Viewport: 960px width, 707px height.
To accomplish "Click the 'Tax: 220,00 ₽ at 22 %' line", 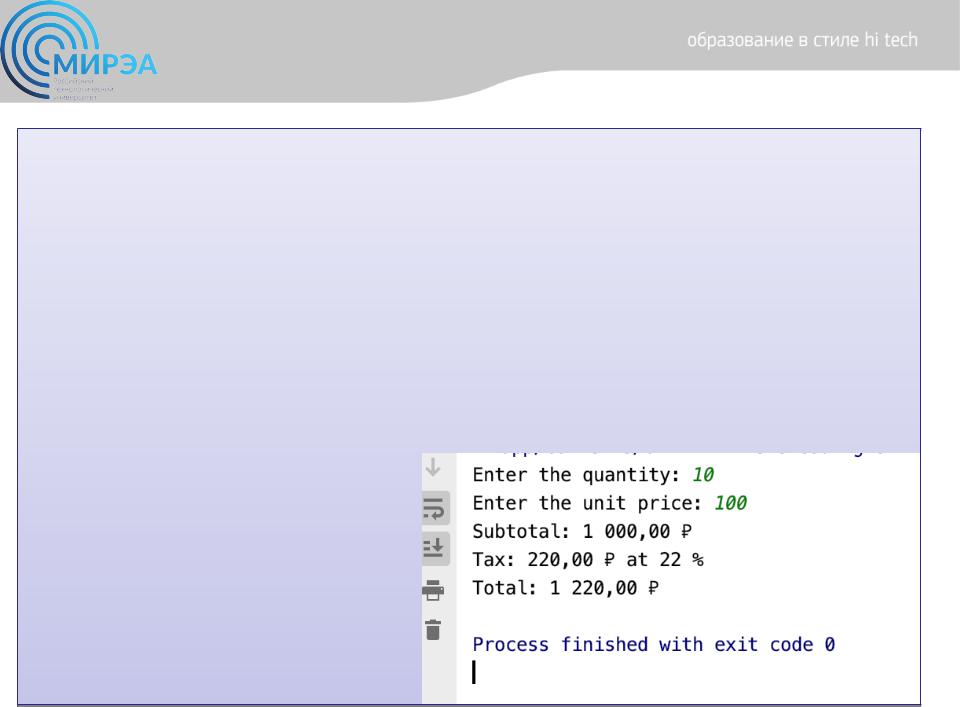I will coord(588,559).
